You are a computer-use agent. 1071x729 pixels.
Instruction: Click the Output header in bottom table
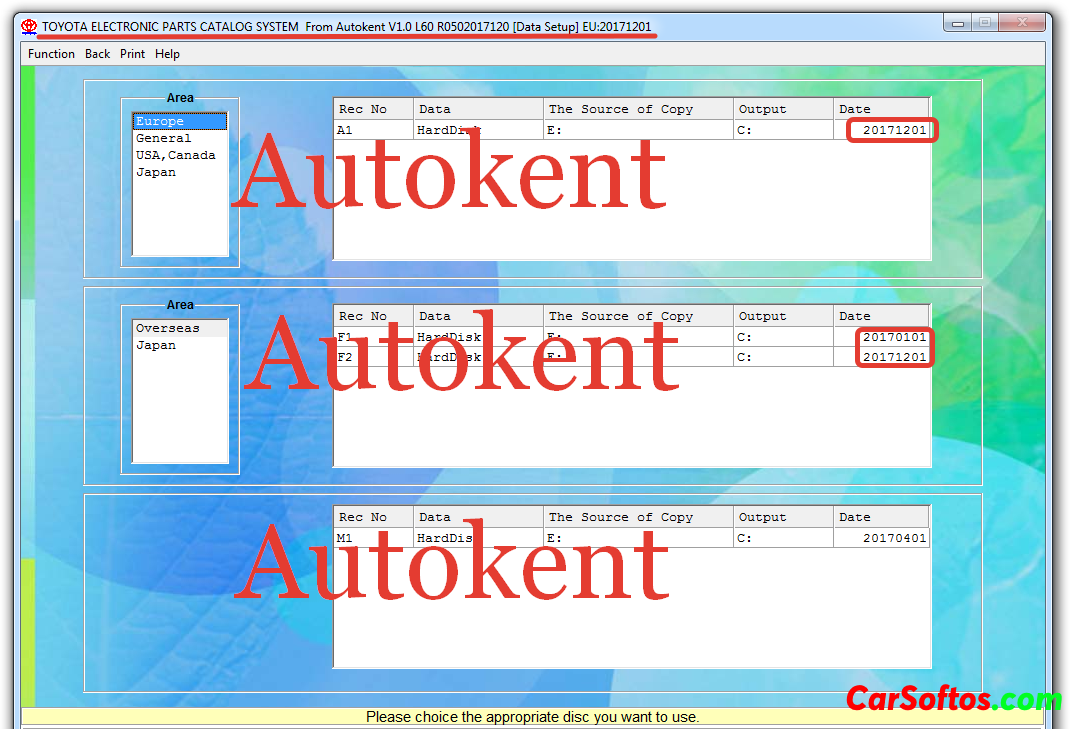click(762, 518)
